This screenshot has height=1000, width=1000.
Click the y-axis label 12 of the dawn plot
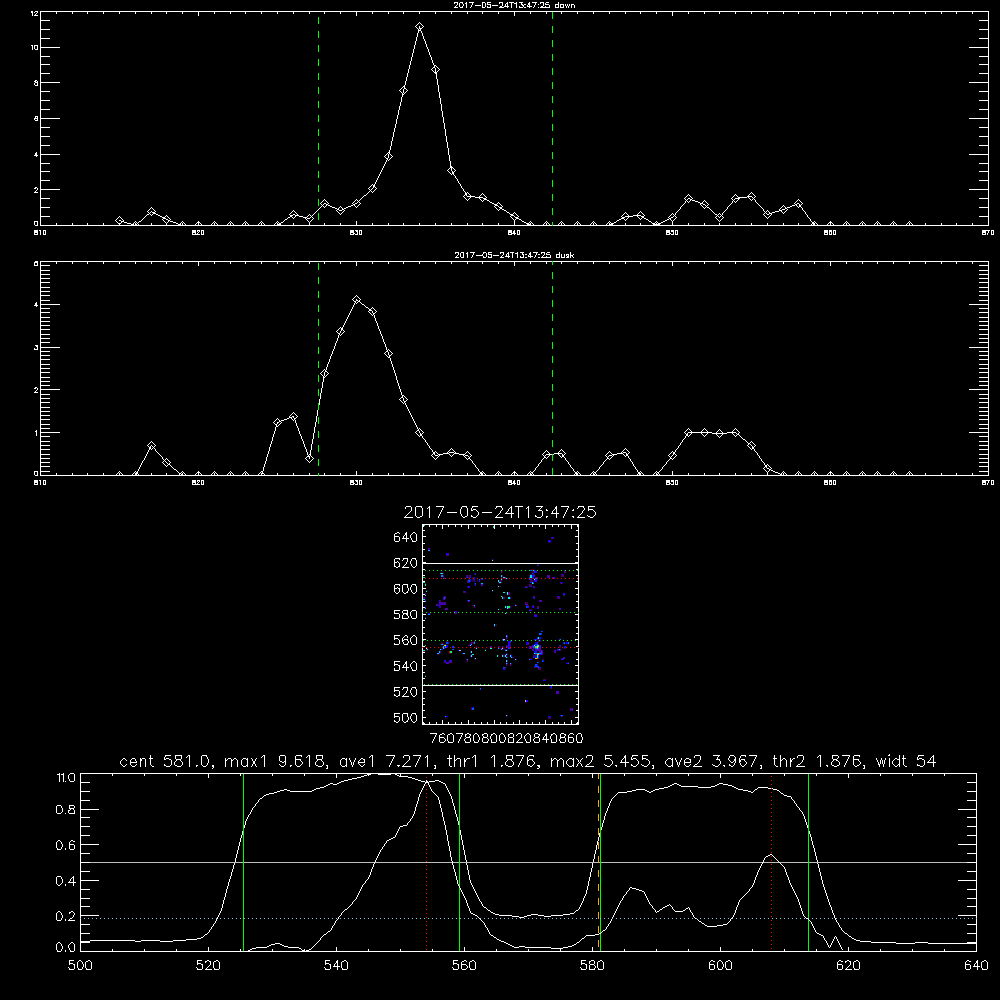point(35,13)
